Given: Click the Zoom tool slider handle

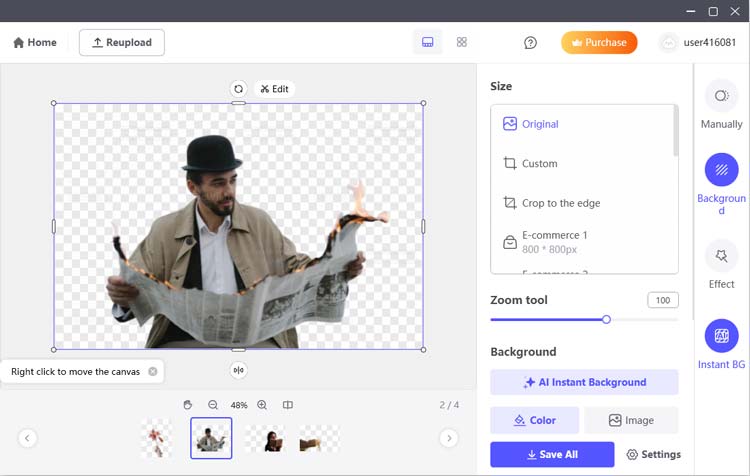Looking at the screenshot, I should [x=606, y=319].
